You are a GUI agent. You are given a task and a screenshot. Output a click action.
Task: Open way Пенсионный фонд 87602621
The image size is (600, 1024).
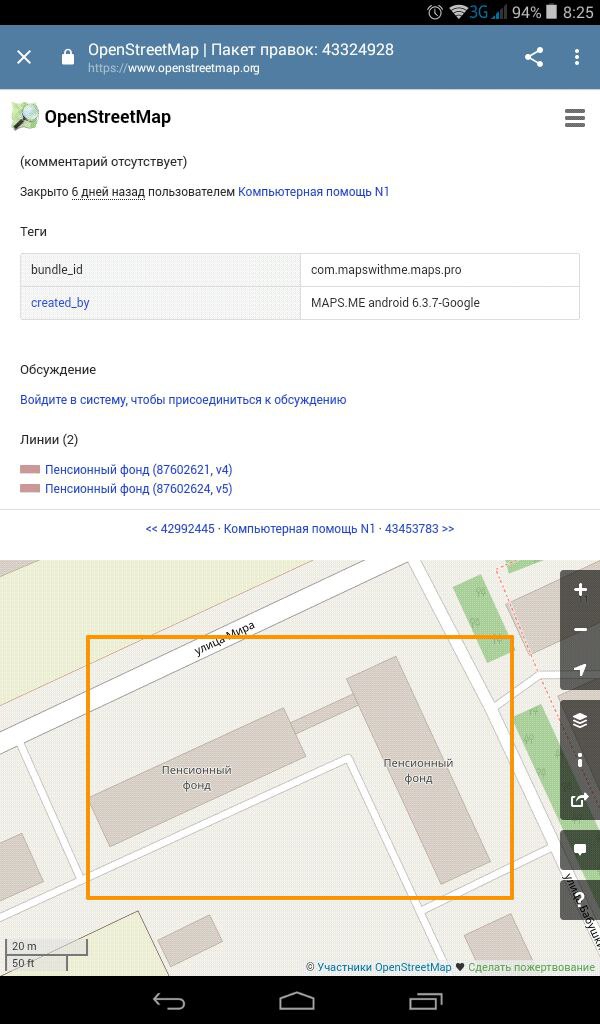tap(138, 469)
